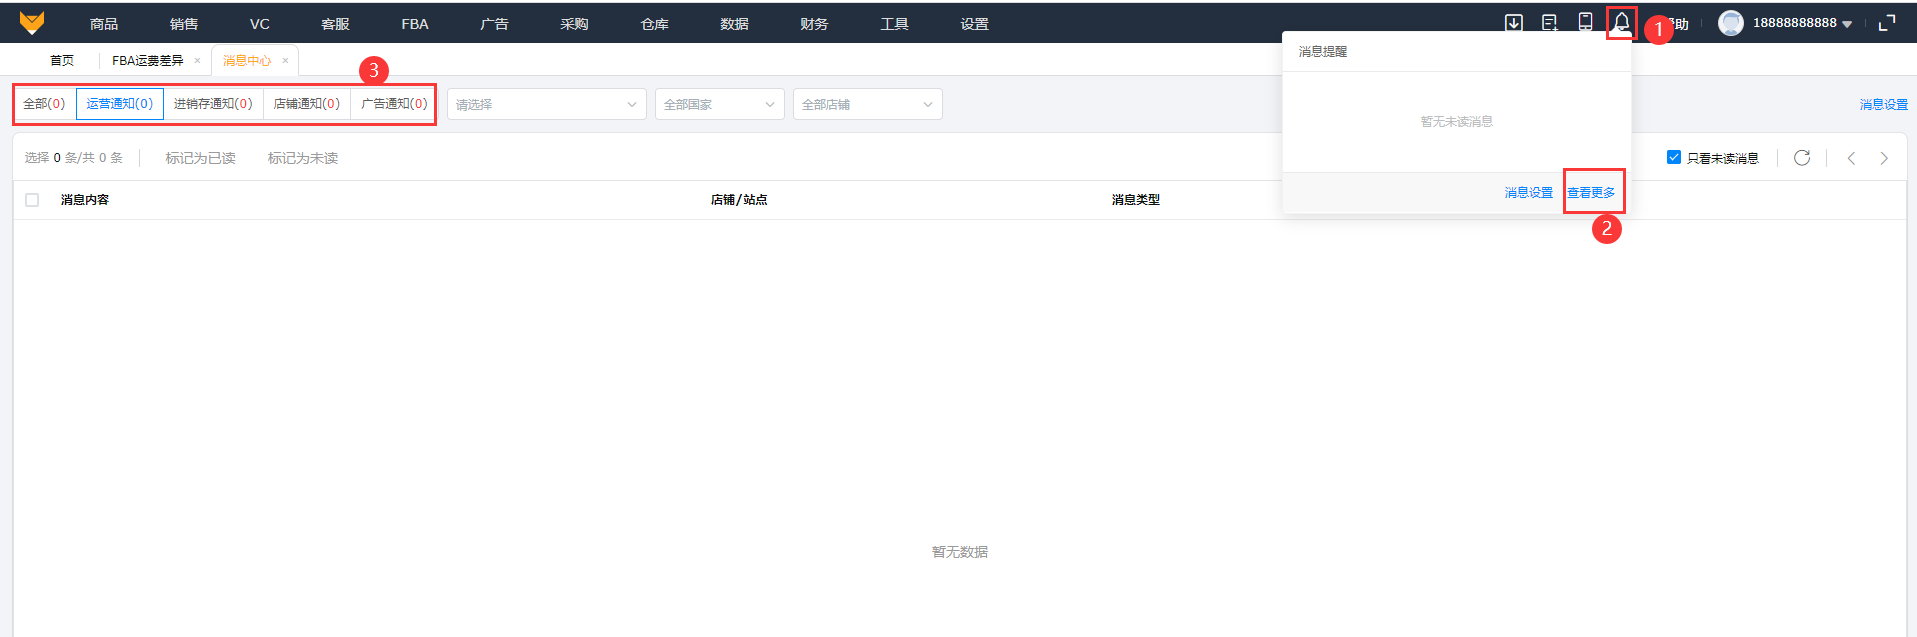Close the FBA运费差异 tab
The width and height of the screenshot is (1917, 637).
[197, 61]
